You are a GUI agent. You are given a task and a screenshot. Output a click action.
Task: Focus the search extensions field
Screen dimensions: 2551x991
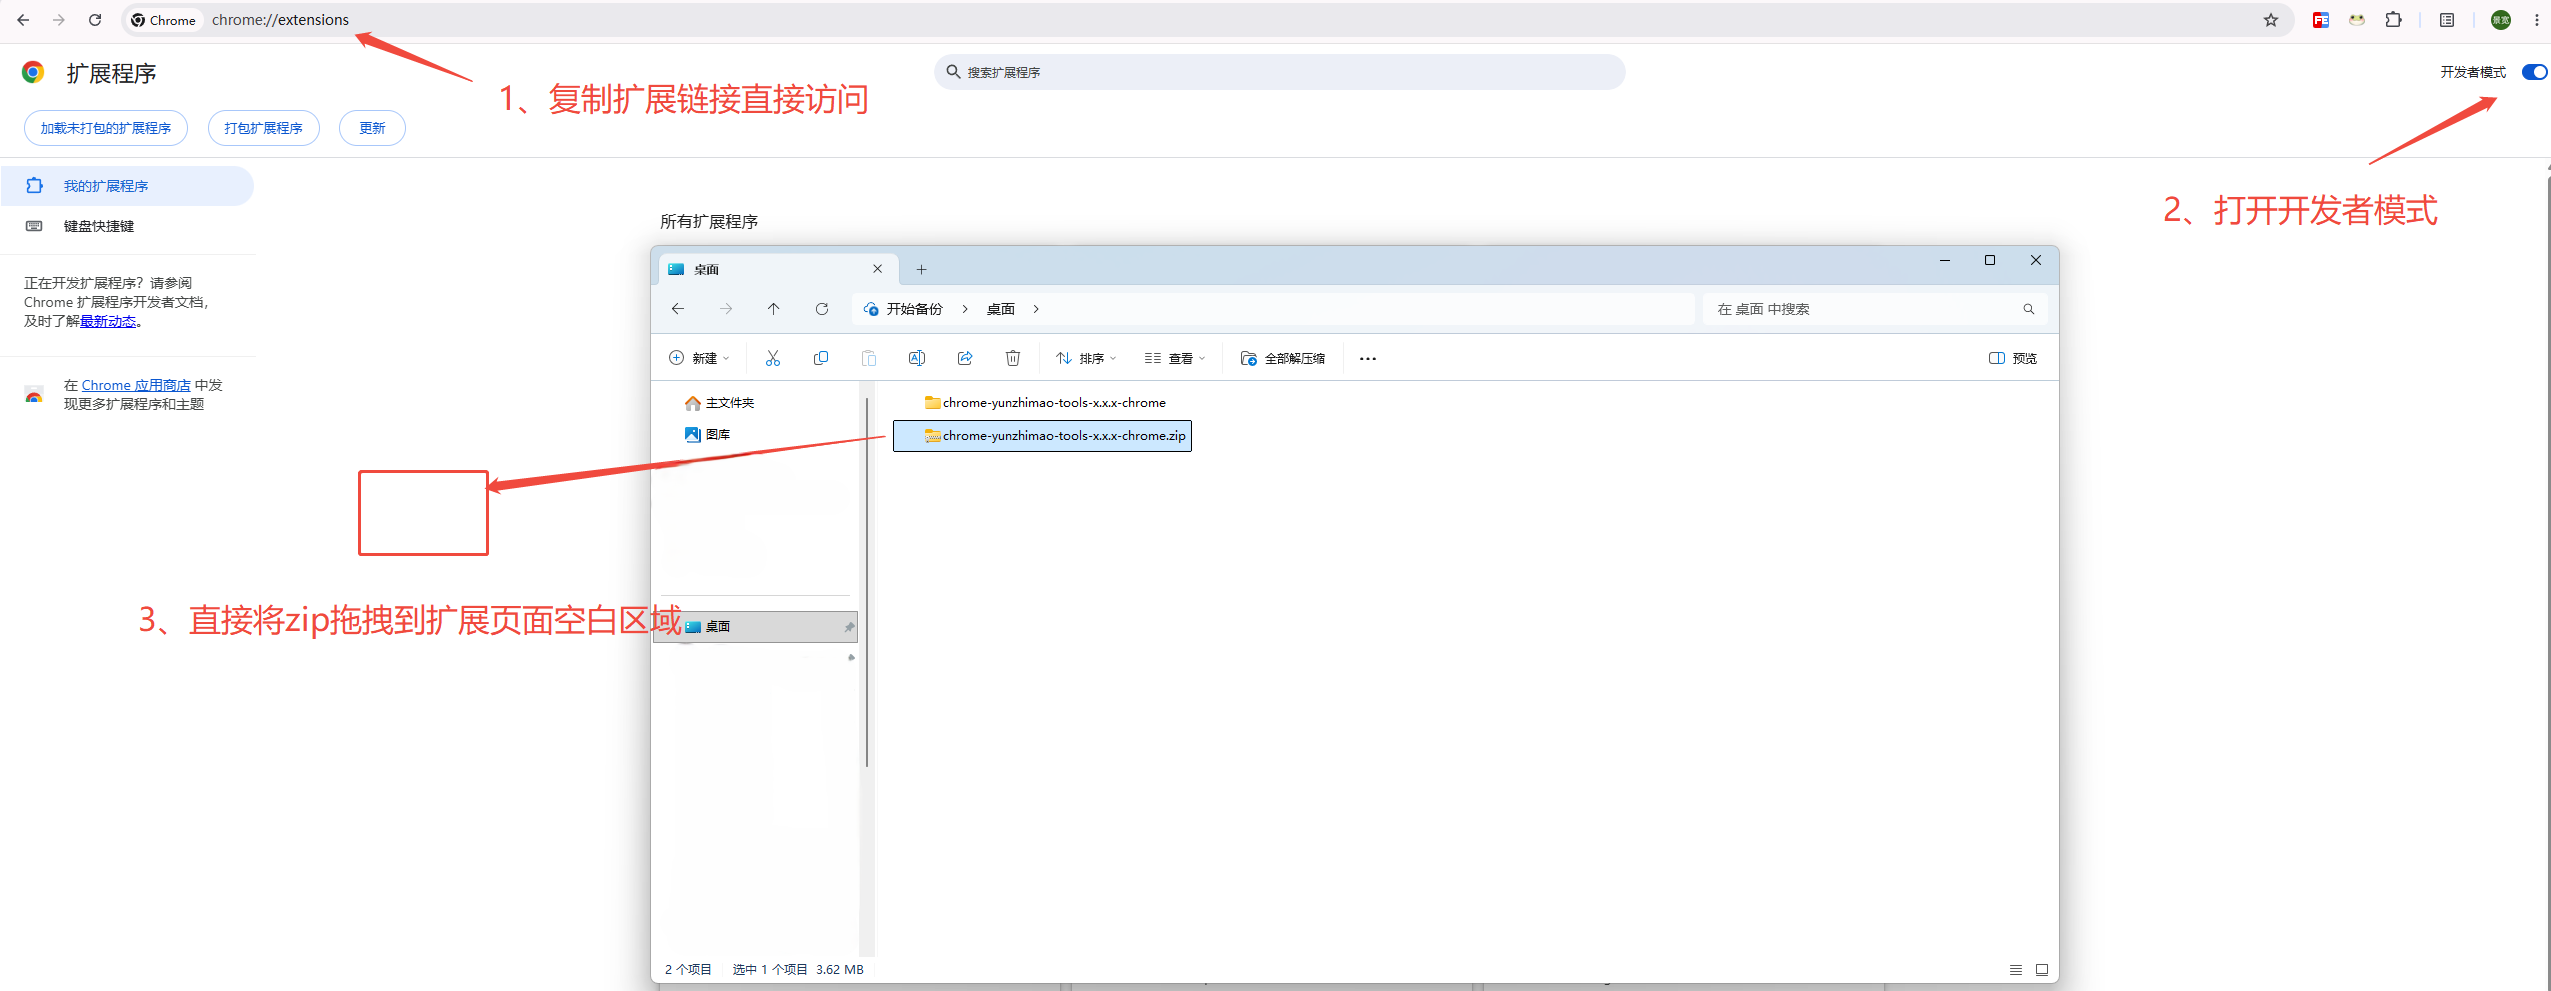(1279, 72)
